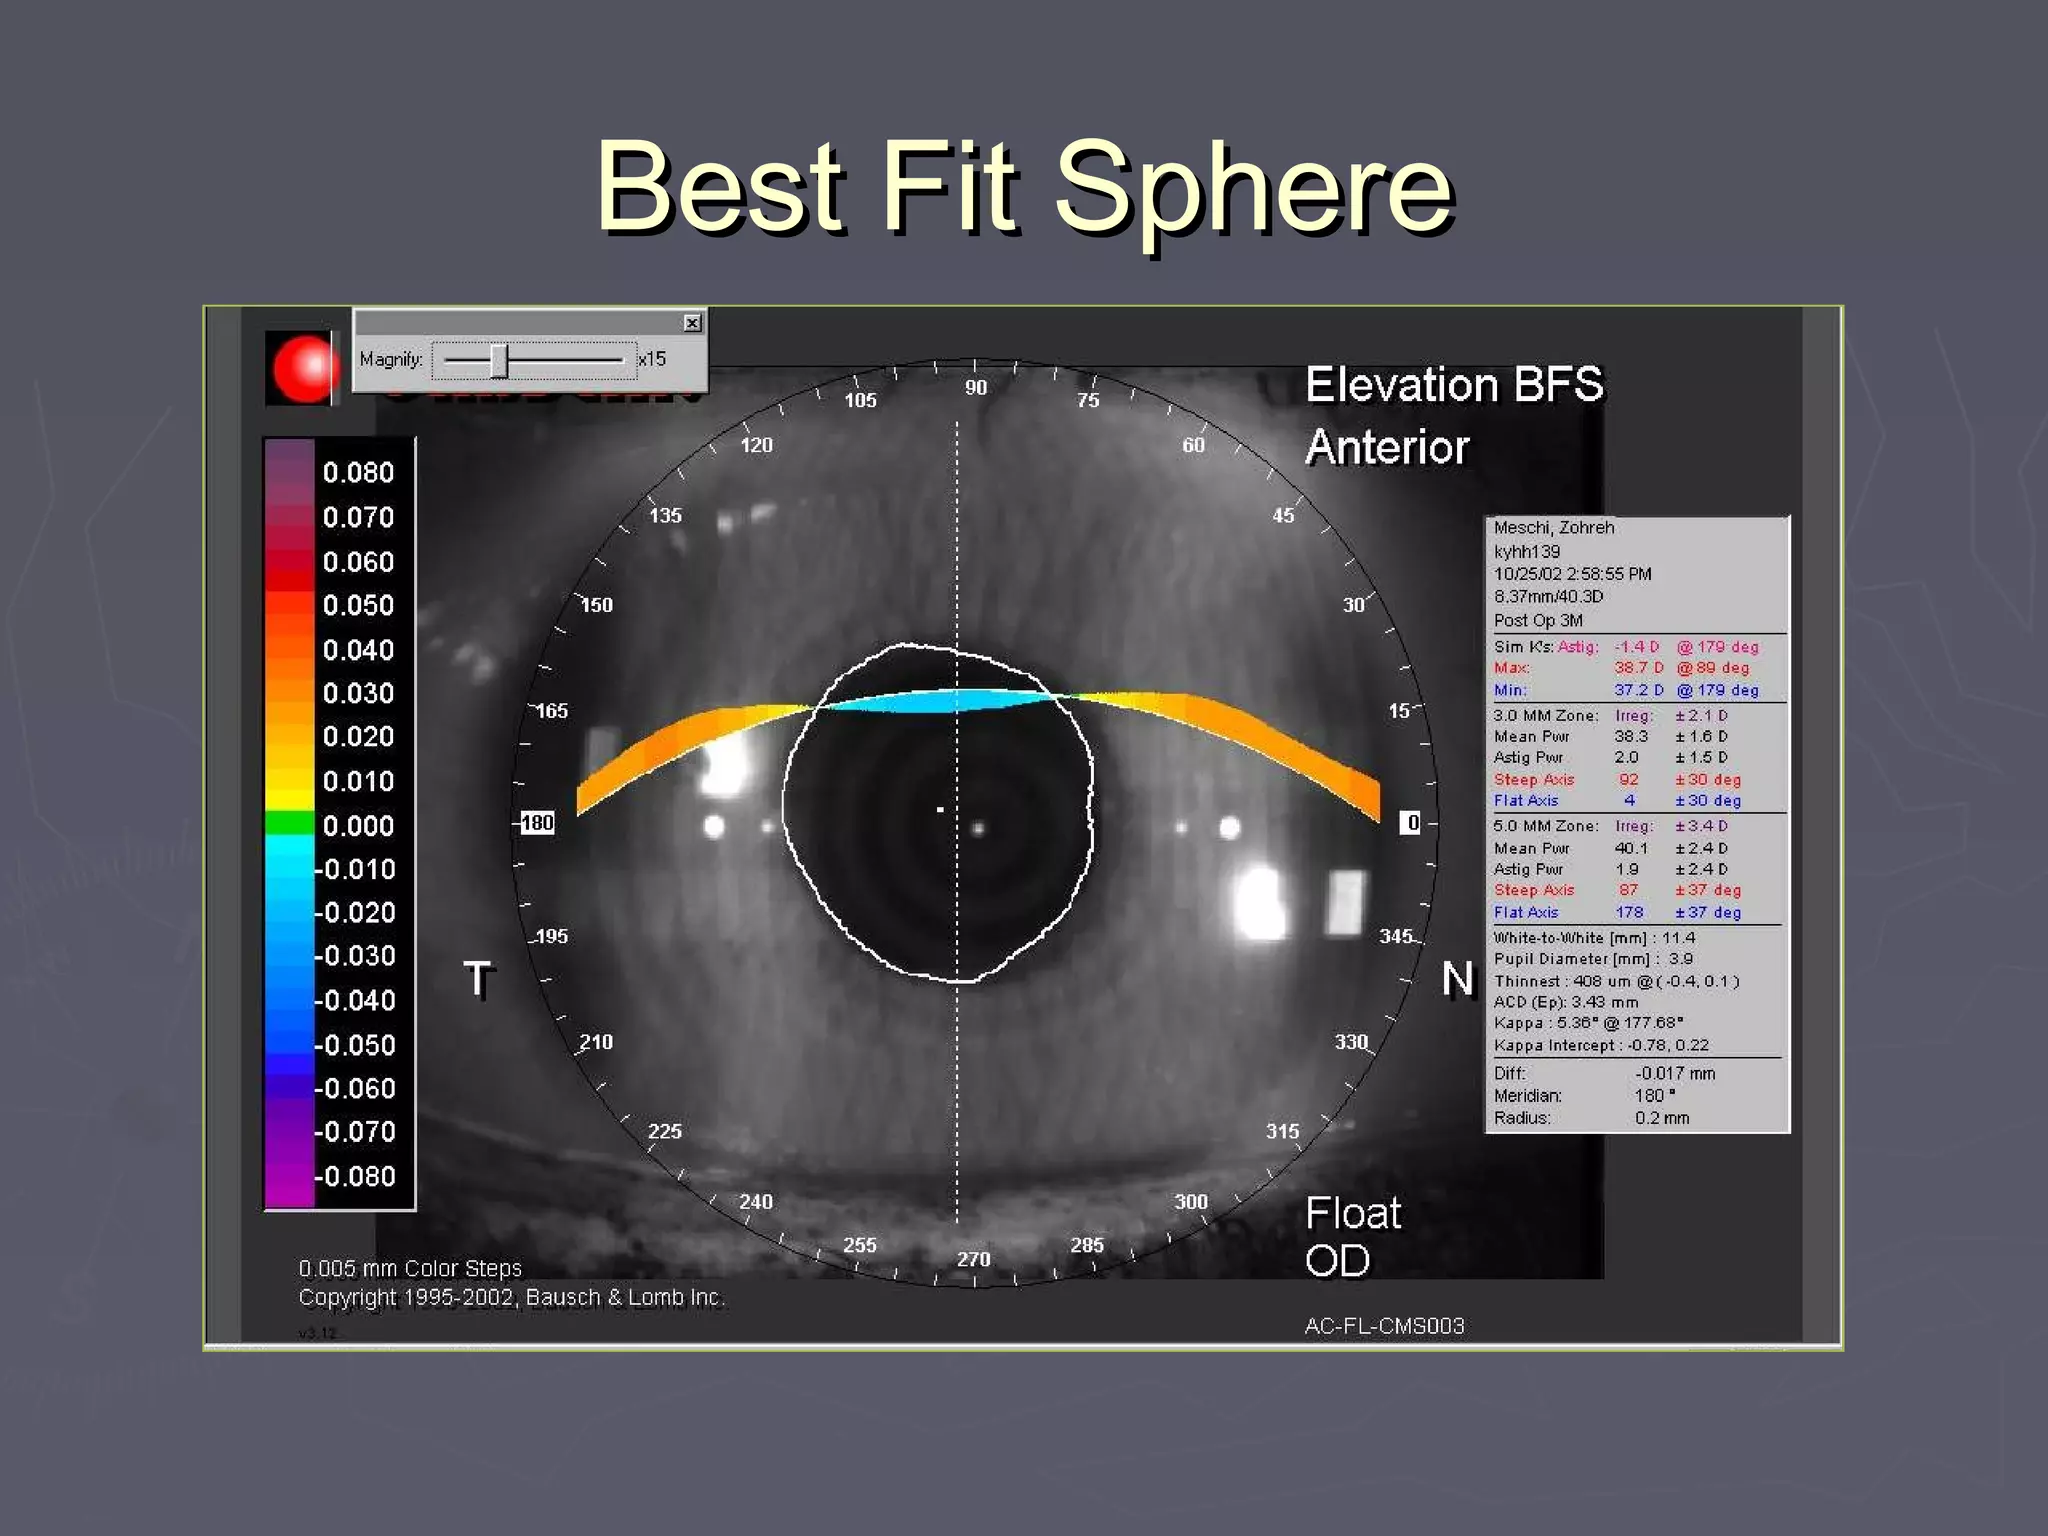2048x1536 pixels.
Task: Click the OD eye label
Action: [x=1337, y=1261]
